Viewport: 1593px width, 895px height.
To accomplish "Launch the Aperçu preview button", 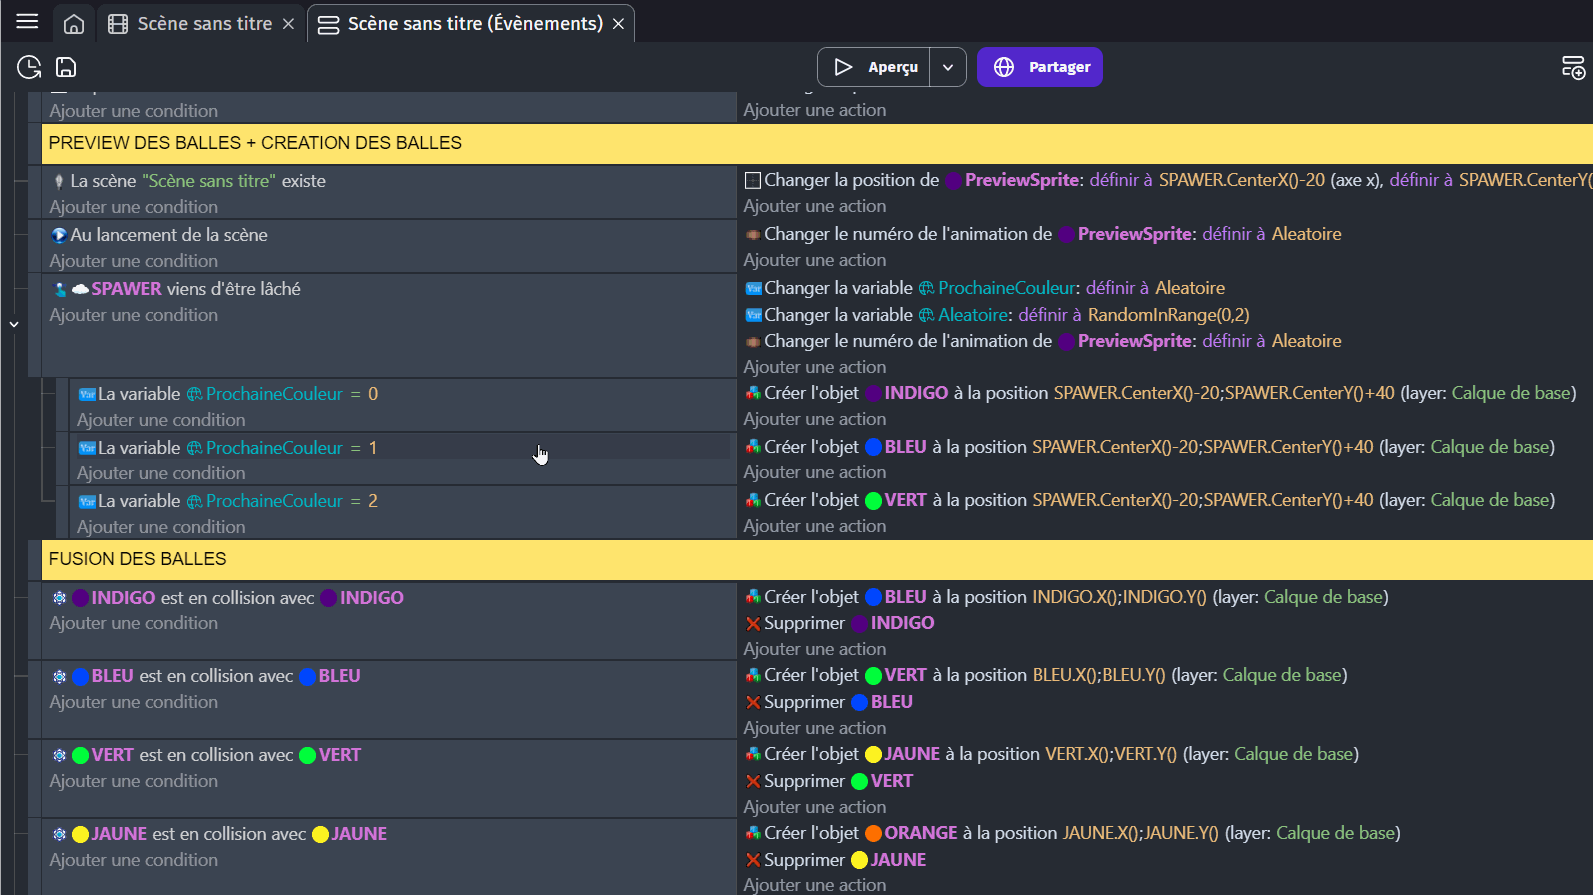I will tap(874, 67).
